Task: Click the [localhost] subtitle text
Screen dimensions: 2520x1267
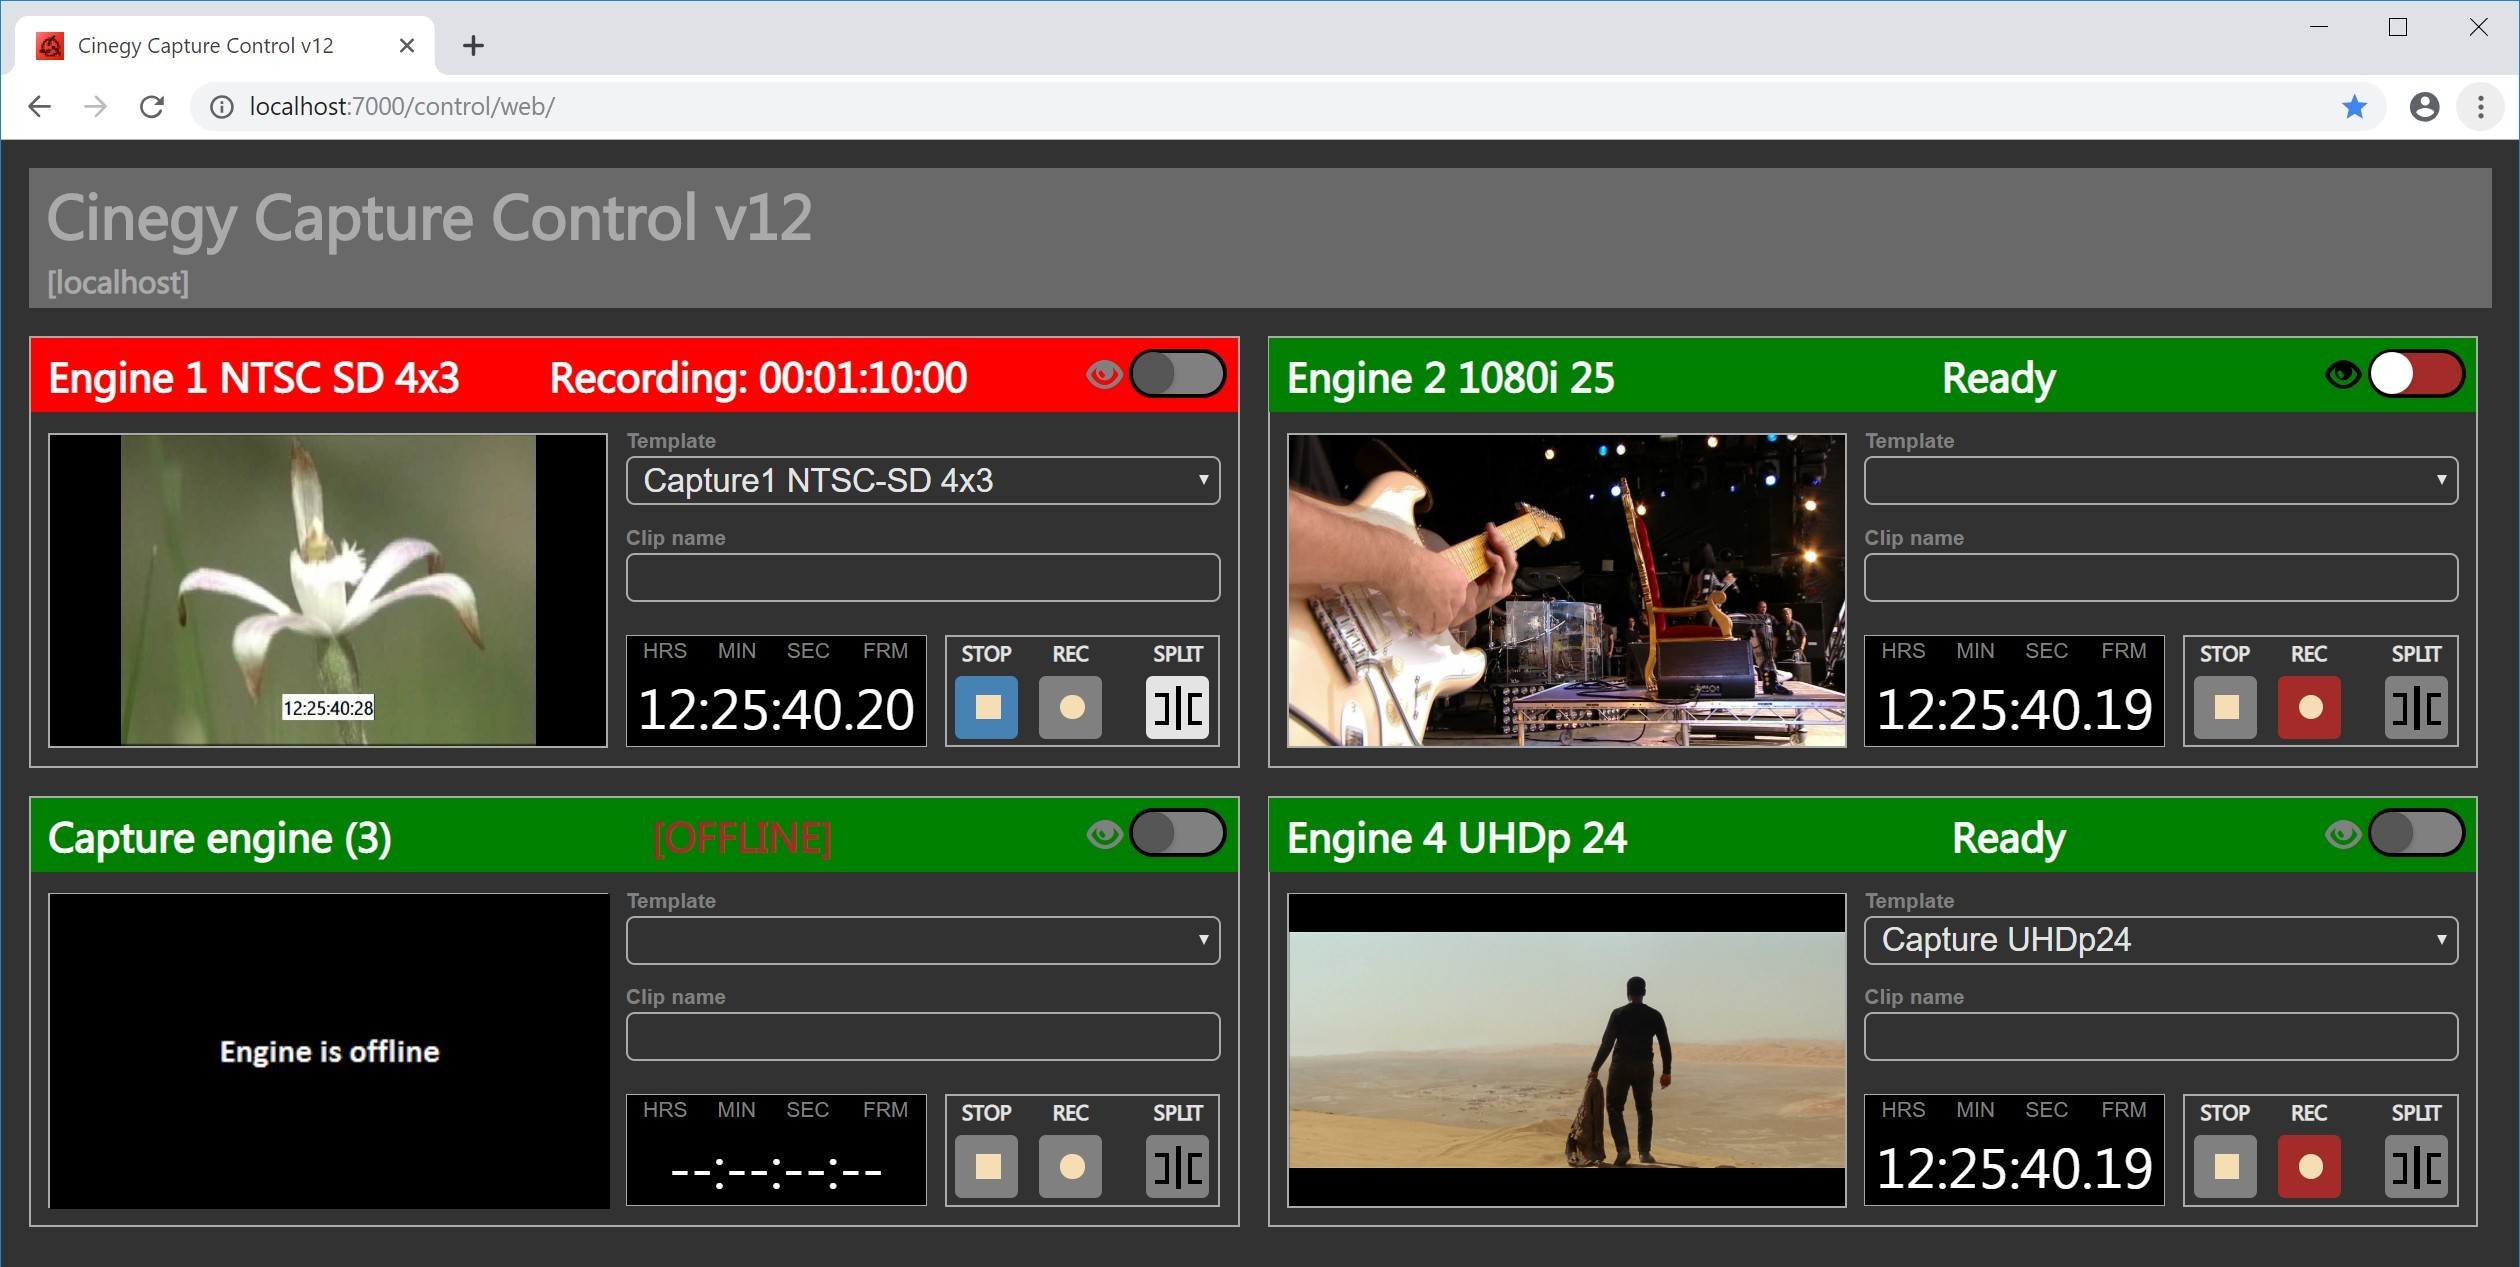Action: pyautogui.click(x=118, y=283)
